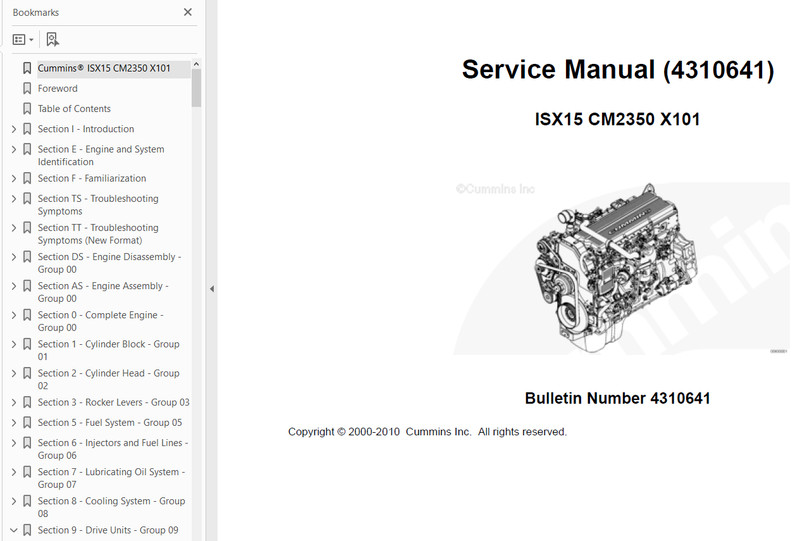Go to Table of Contents bookmark
The image size is (800, 541).
click(x=74, y=109)
